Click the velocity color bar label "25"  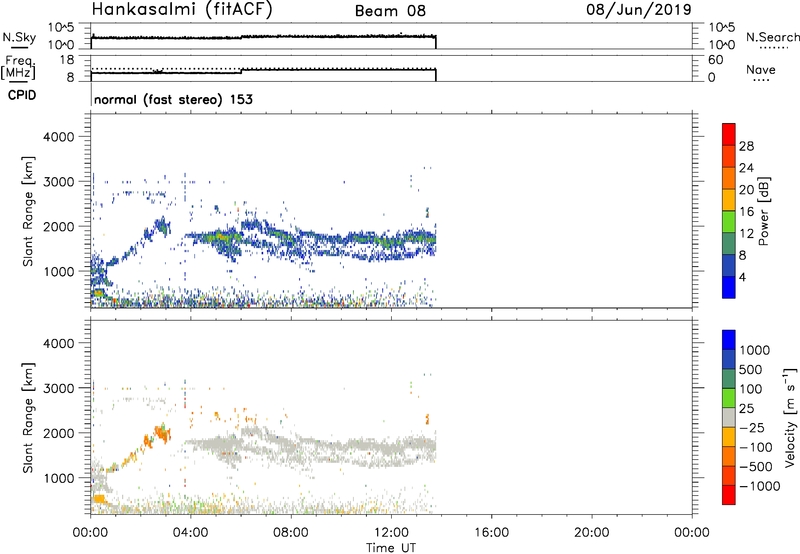click(x=746, y=409)
